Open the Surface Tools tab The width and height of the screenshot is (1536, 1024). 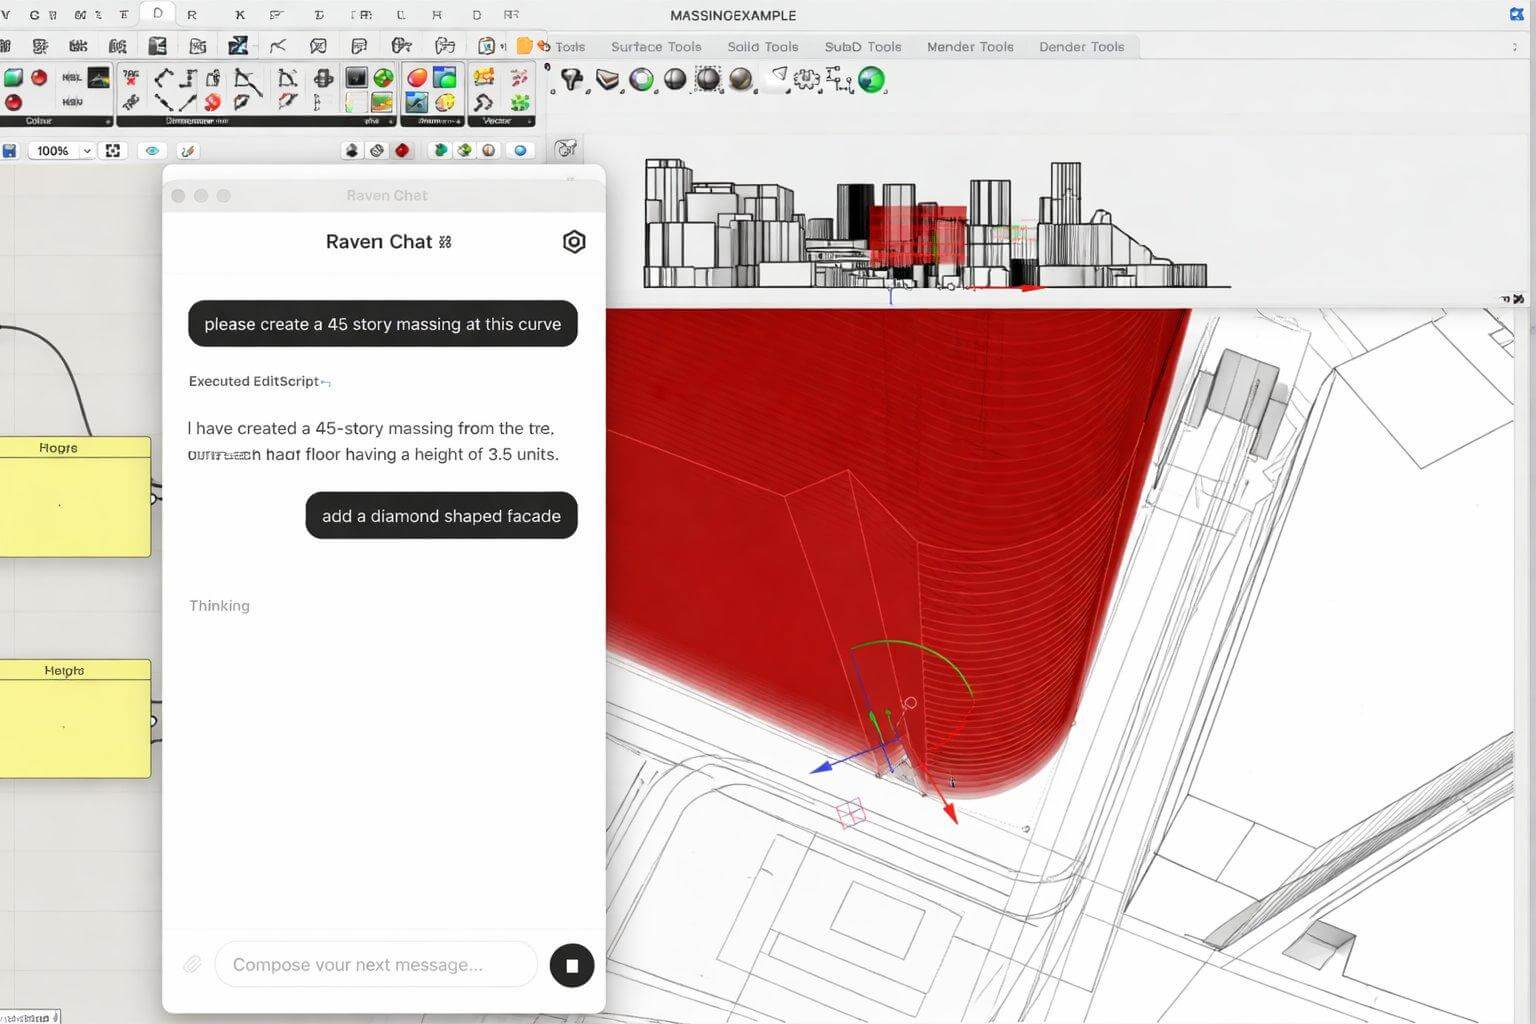coord(656,46)
